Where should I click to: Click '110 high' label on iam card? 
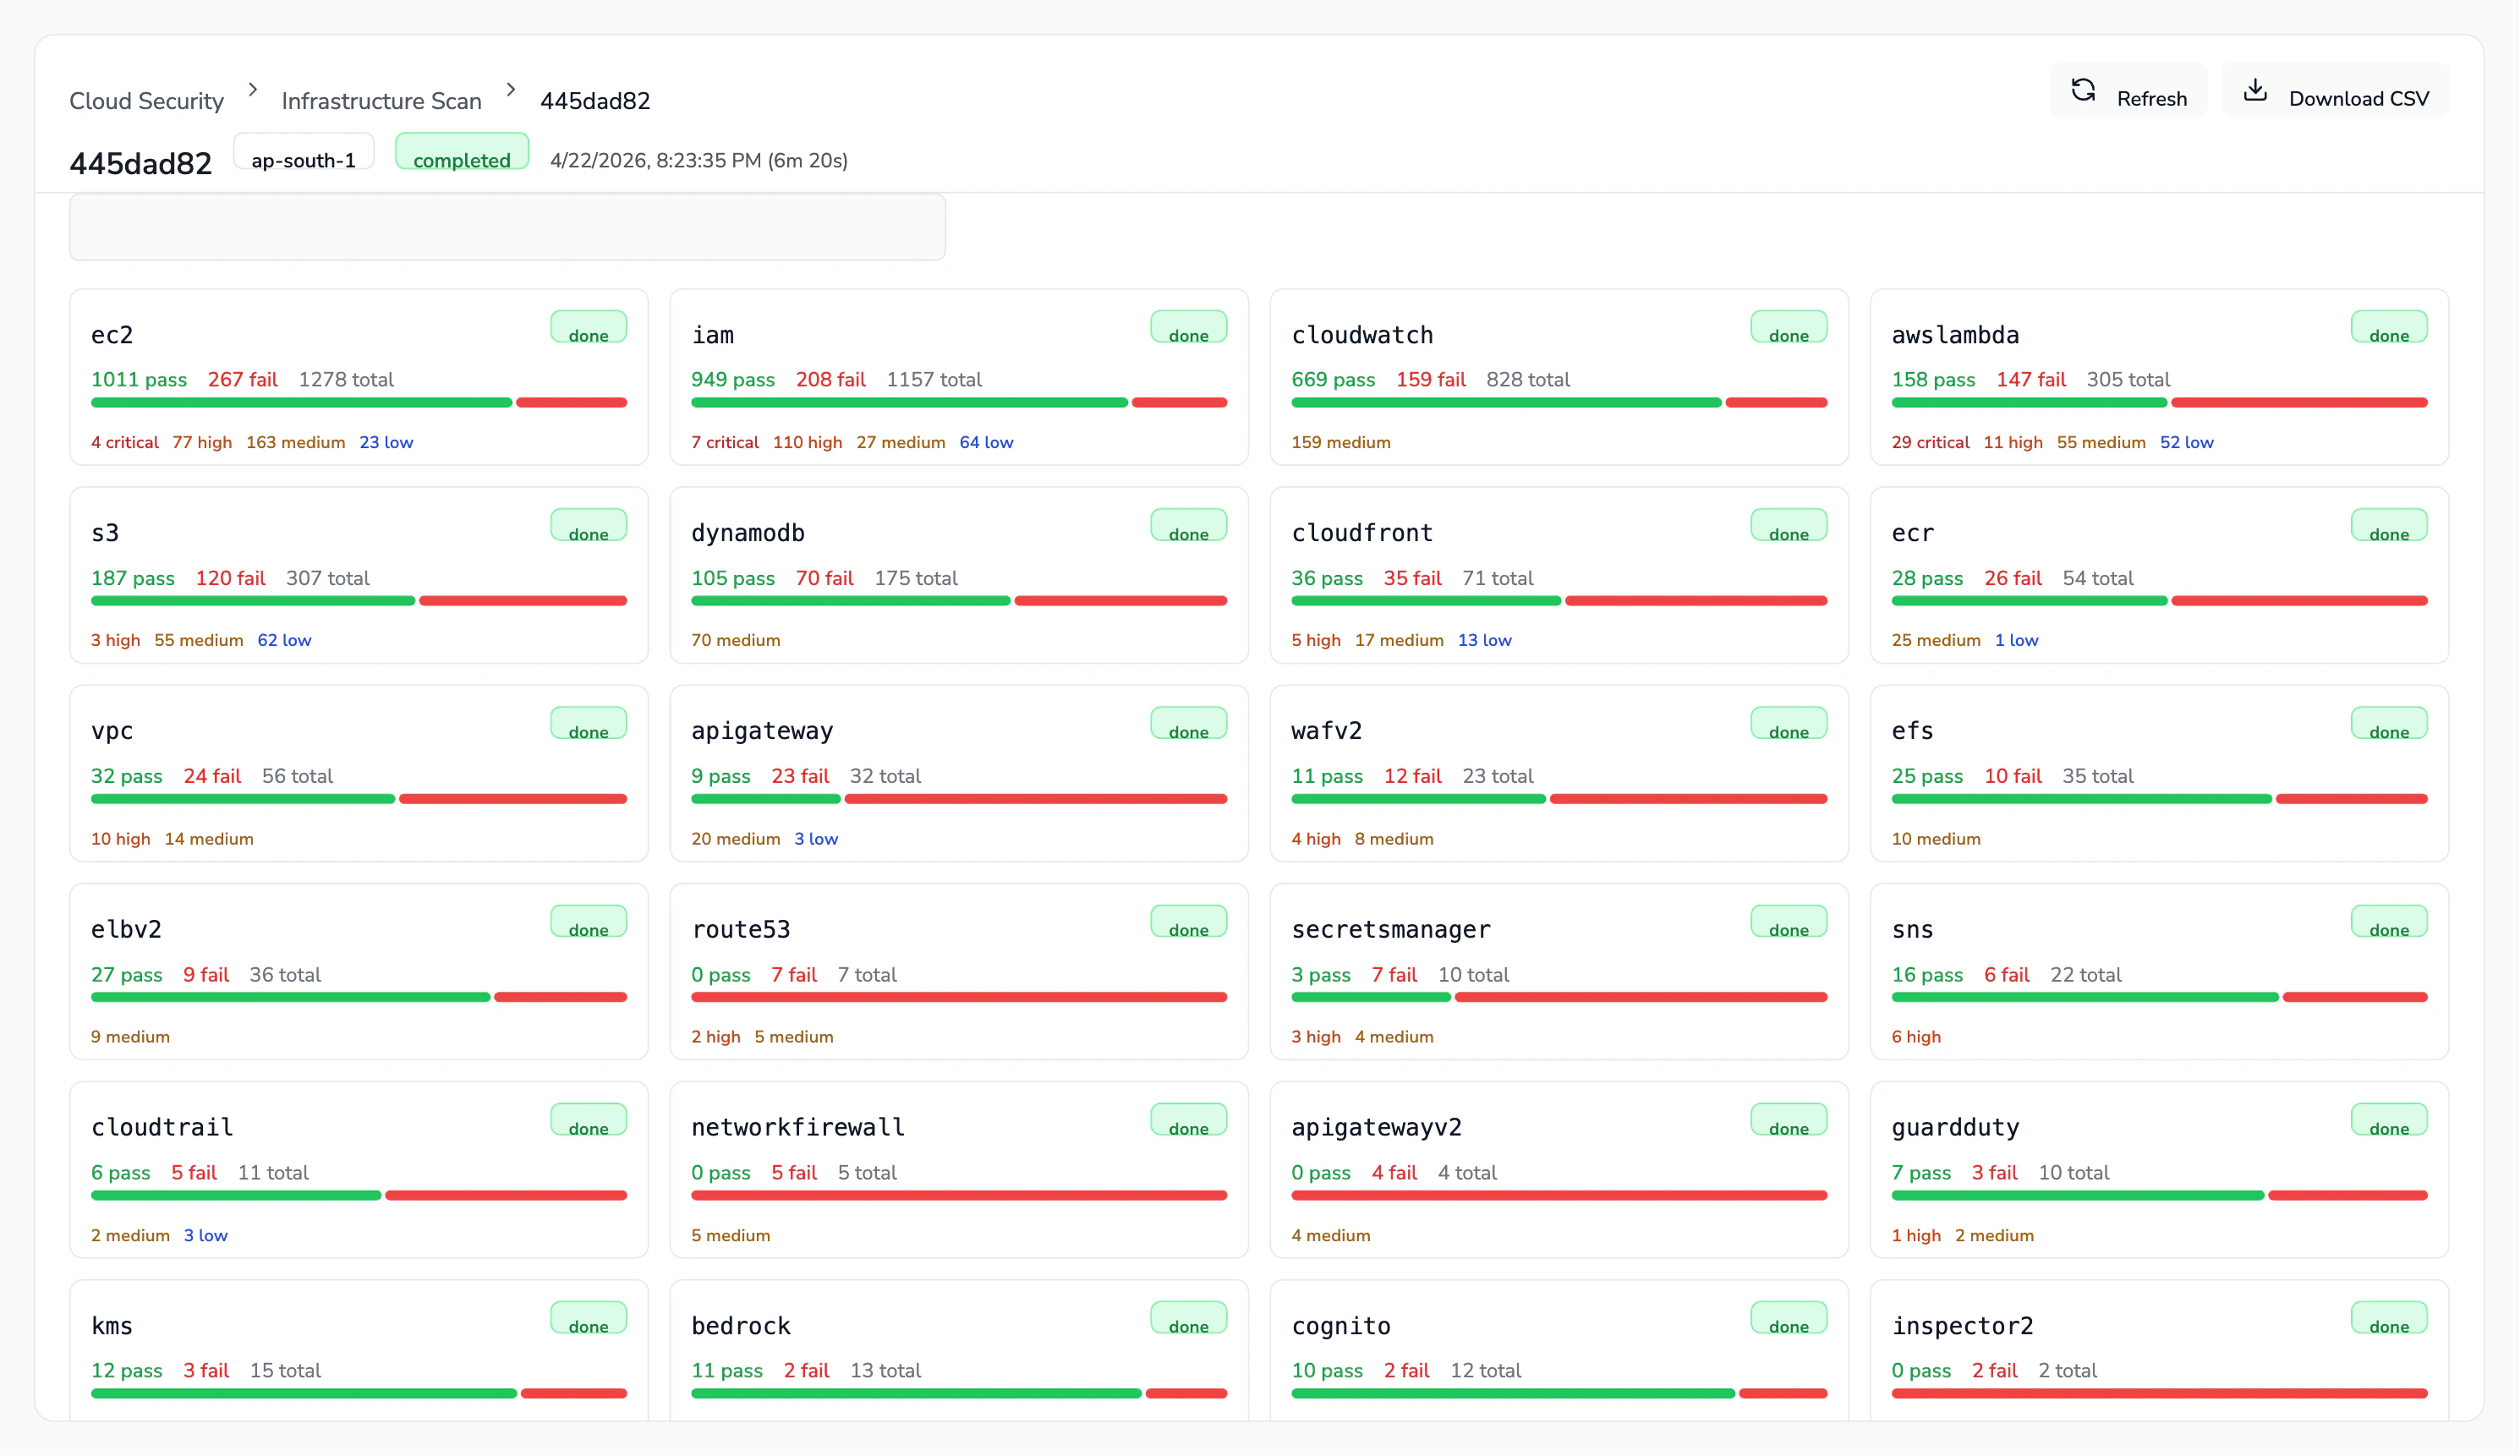[806, 442]
